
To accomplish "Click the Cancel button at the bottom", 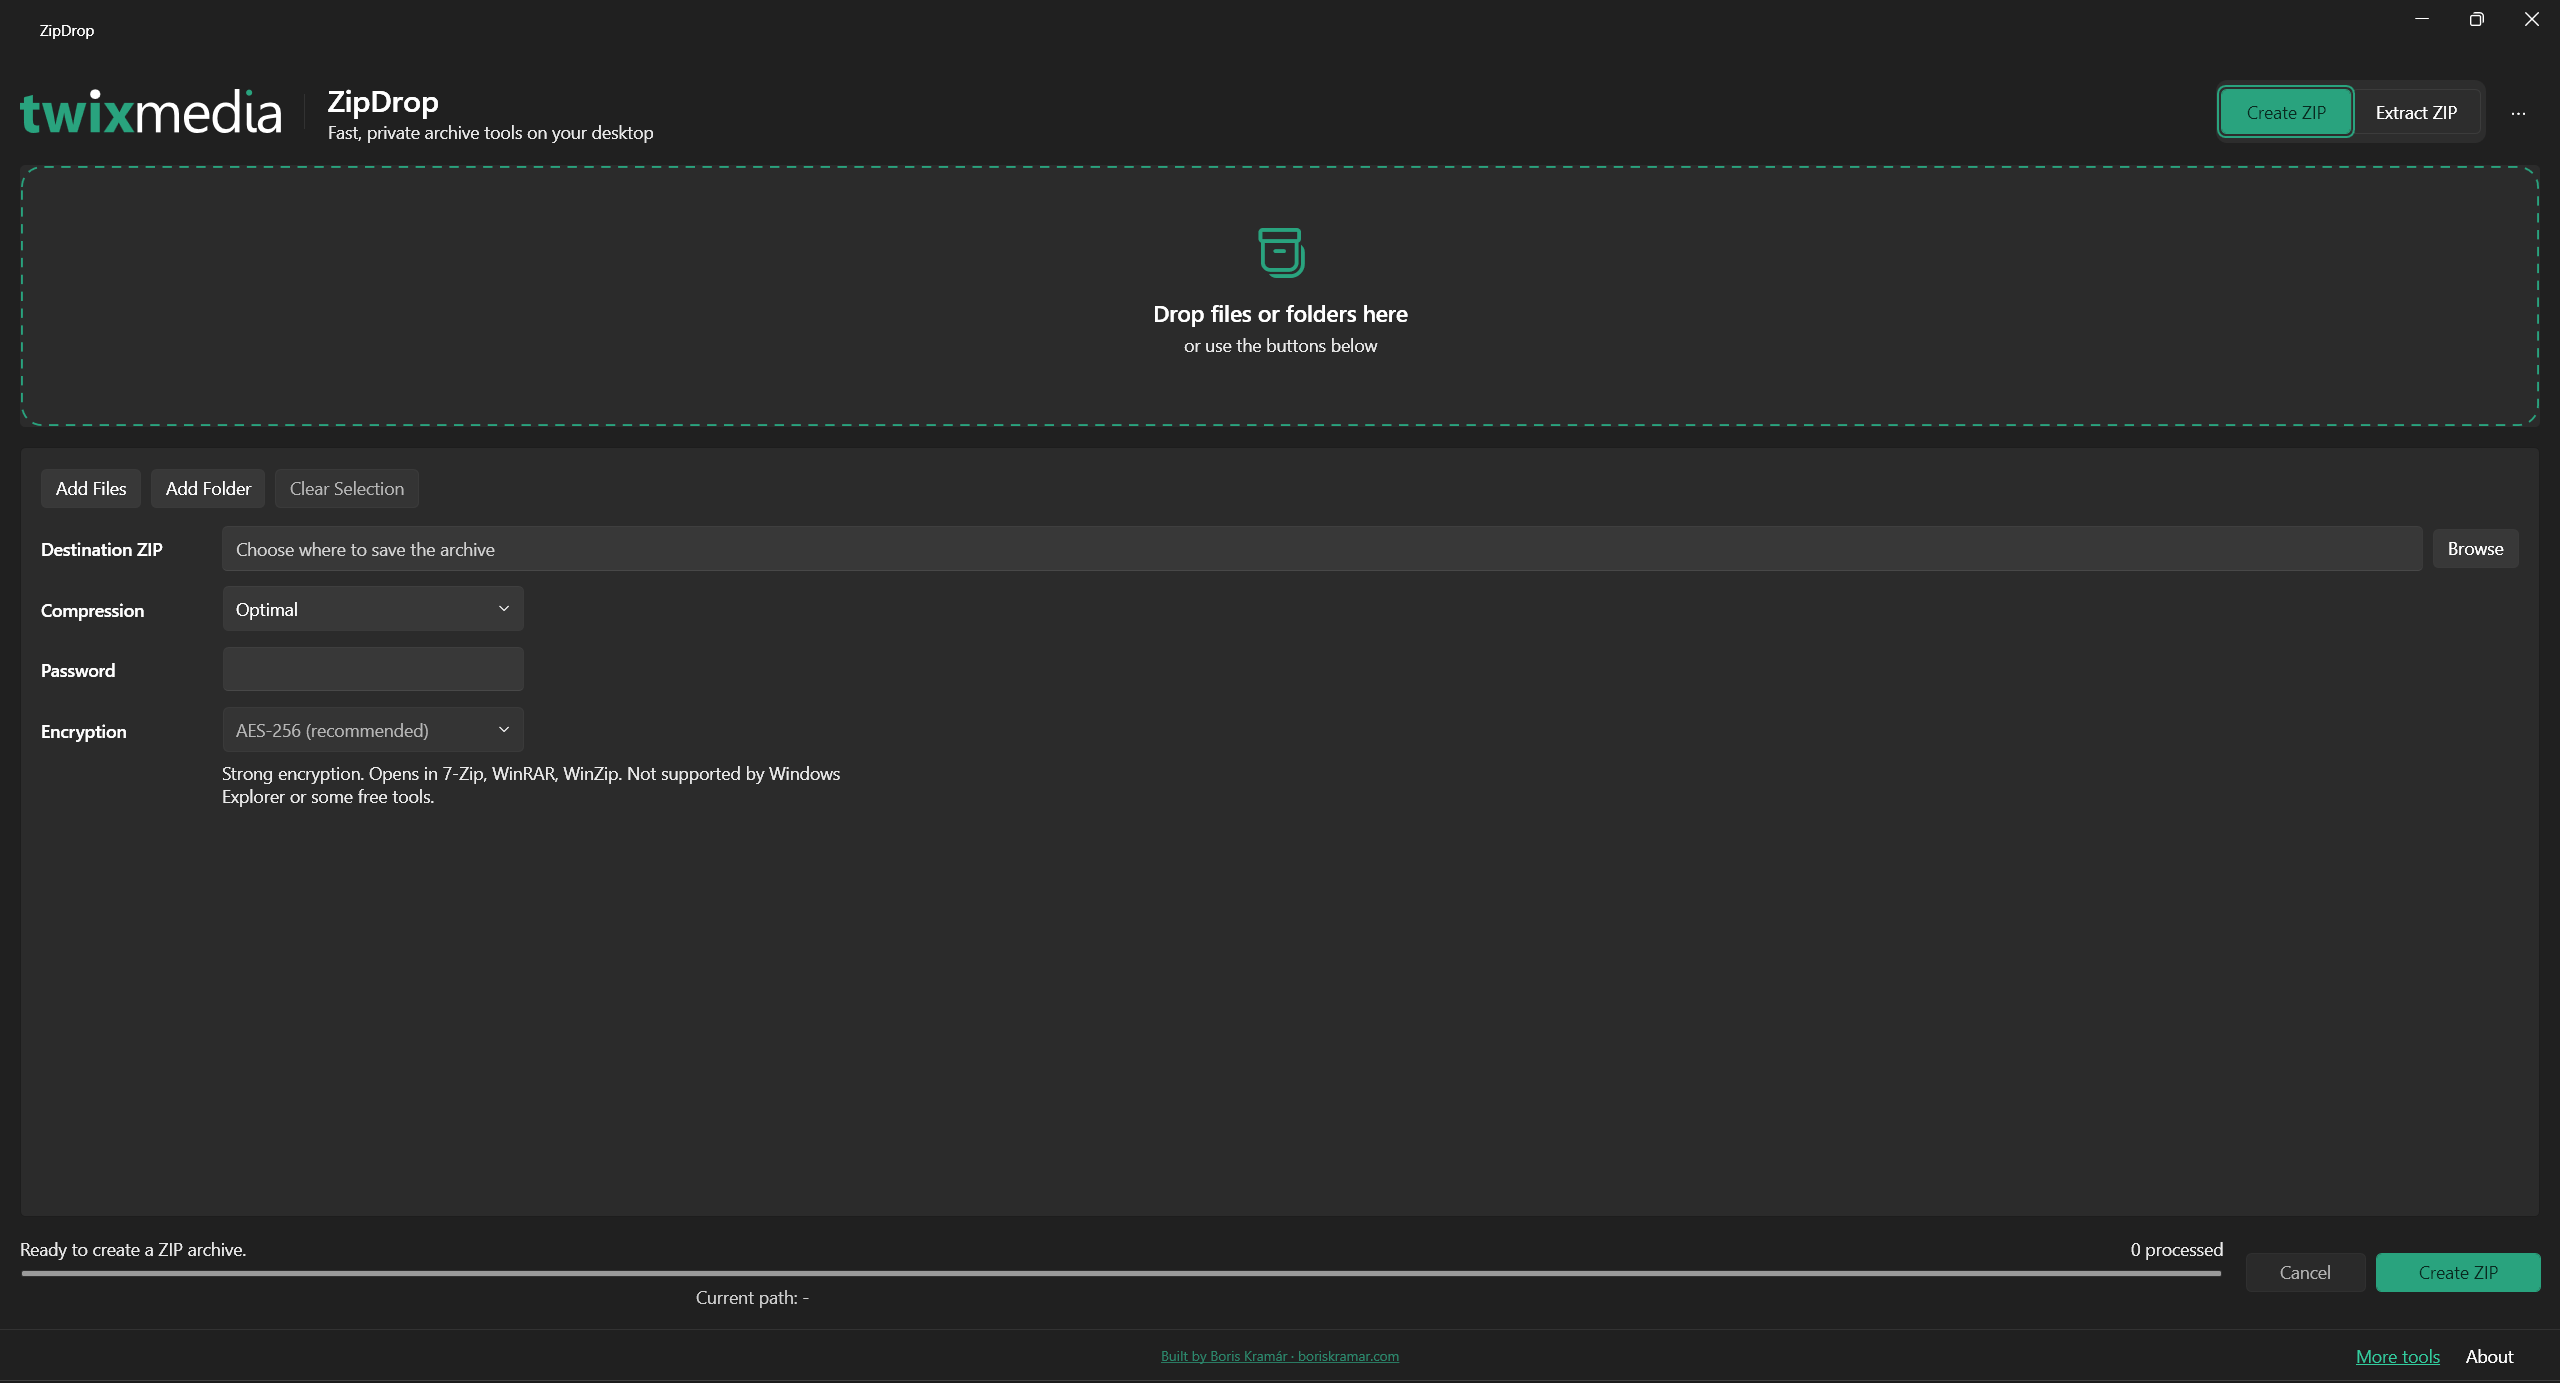I will tap(2305, 1272).
